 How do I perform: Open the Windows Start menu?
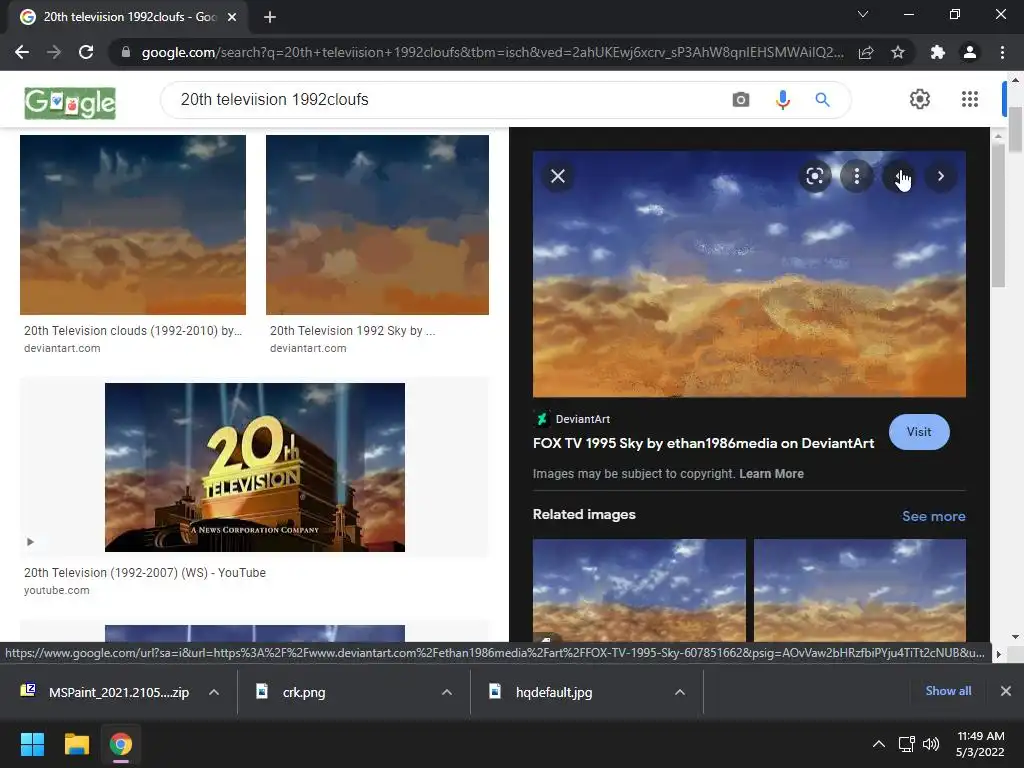[x=32, y=744]
